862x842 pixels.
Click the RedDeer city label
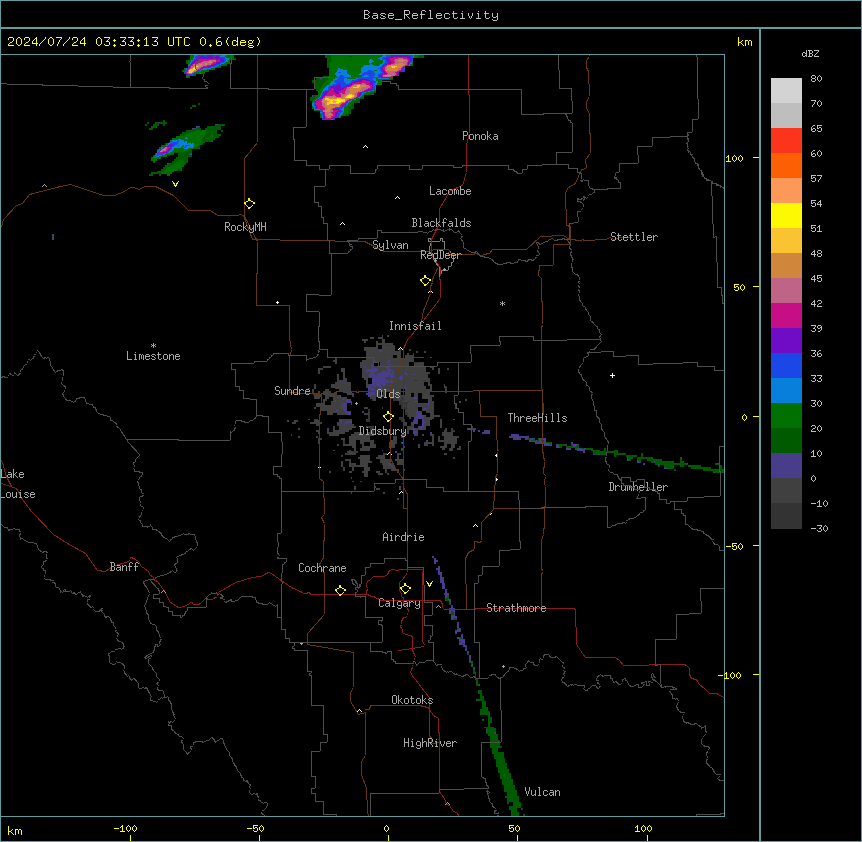tap(440, 255)
